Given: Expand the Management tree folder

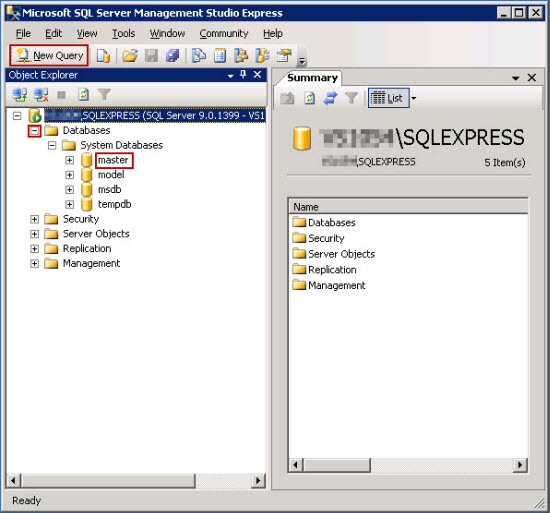Looking at the screenshot, I should [34, 263].
